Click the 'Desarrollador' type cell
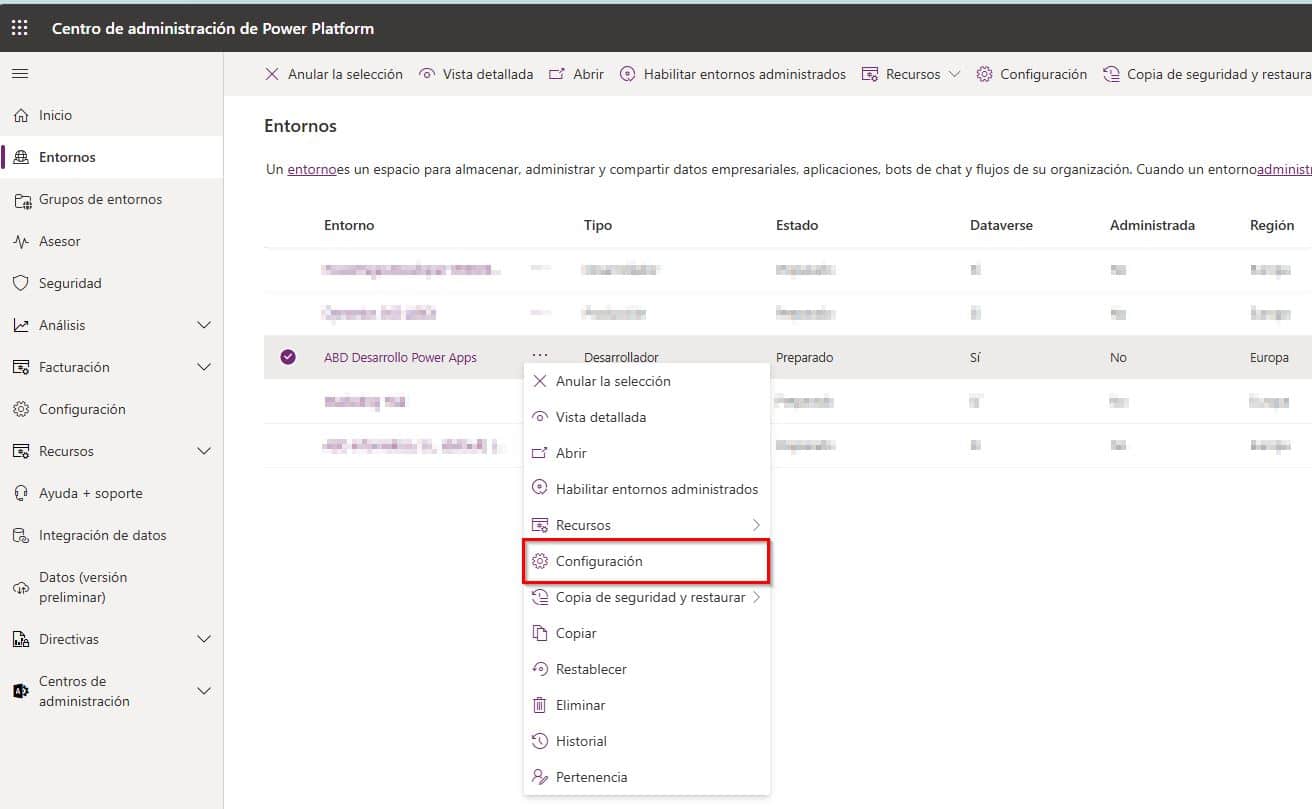1312x809 pixels. [621, 357]
